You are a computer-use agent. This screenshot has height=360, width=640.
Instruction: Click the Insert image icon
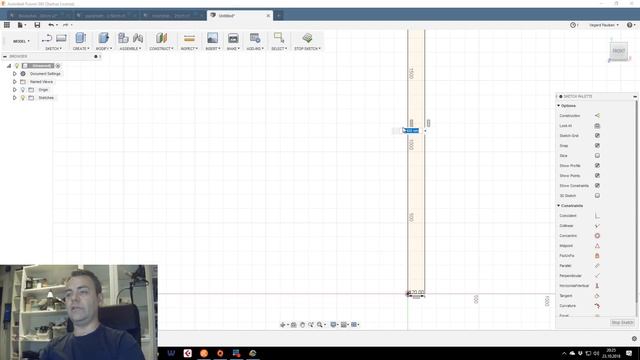coord(212,38)
